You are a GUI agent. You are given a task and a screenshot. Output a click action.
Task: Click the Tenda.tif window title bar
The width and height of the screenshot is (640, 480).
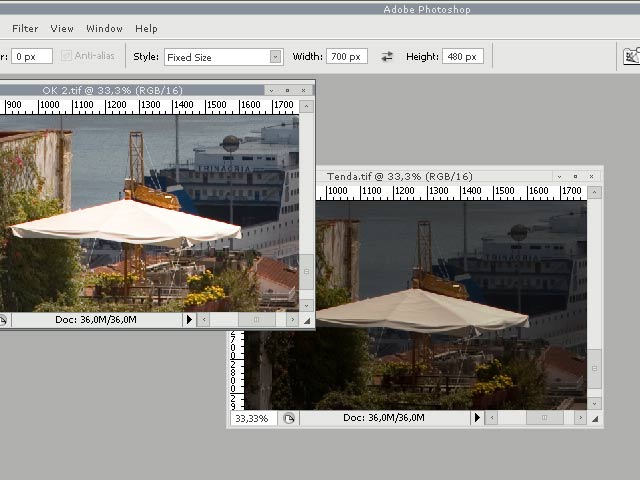click(433, 176)
